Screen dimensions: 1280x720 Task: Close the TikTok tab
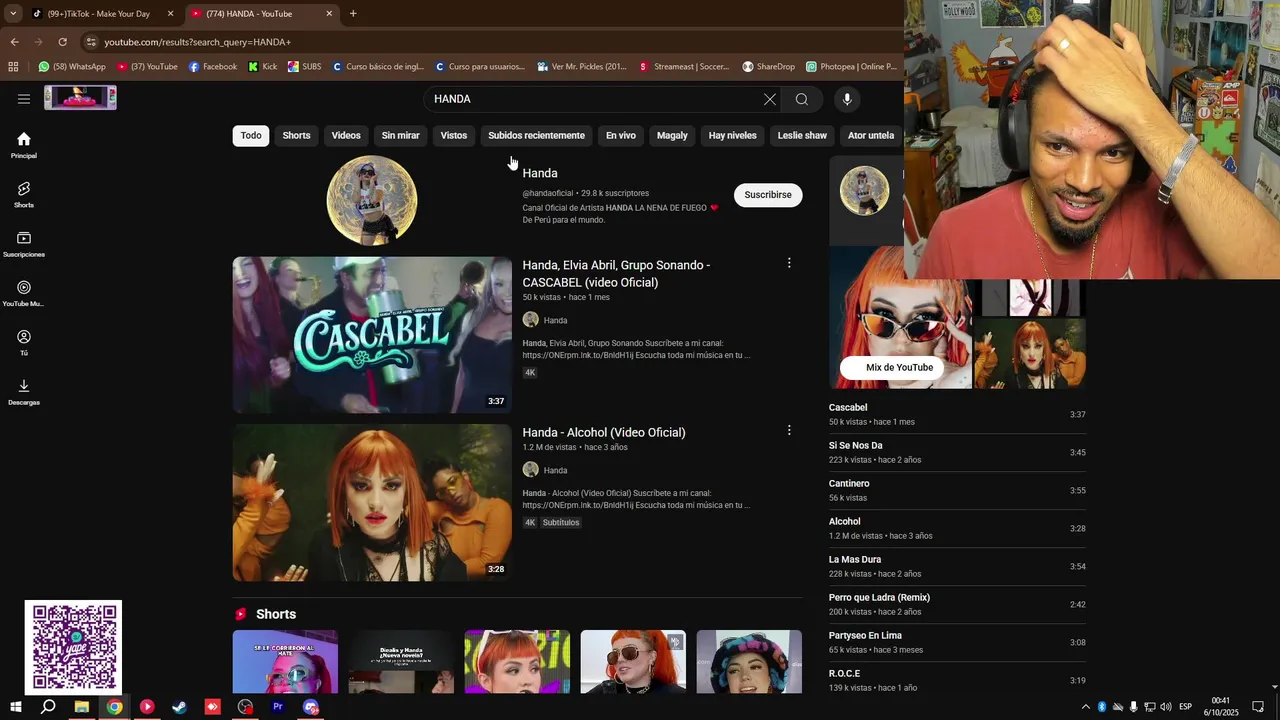[170, 14]
